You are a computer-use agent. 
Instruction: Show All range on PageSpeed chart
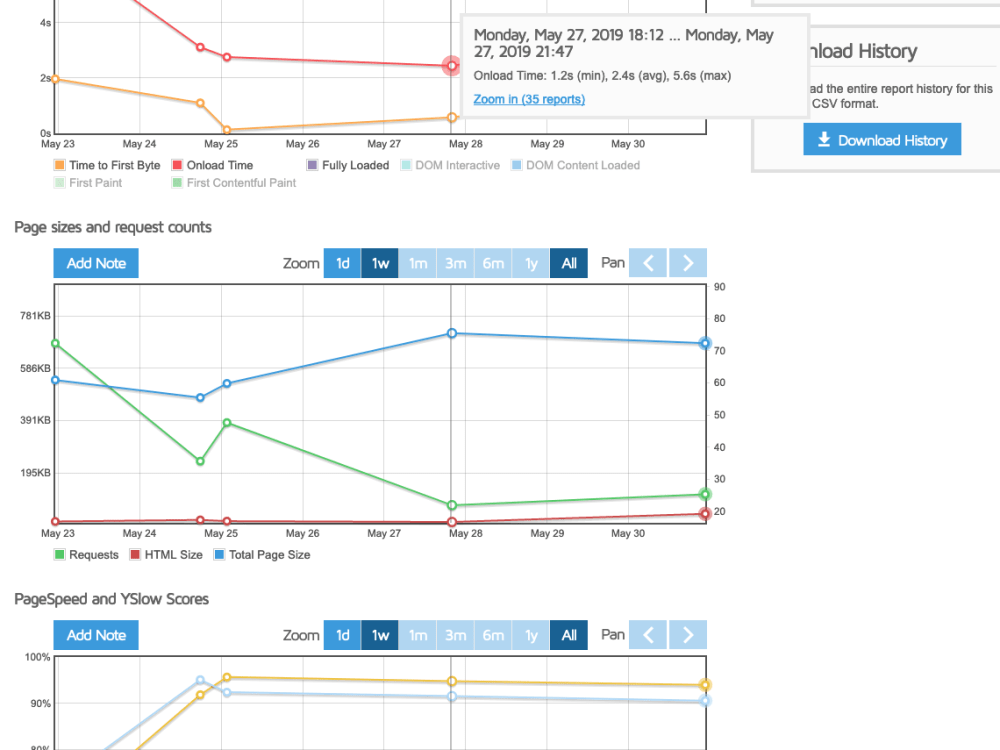point(569,635)
